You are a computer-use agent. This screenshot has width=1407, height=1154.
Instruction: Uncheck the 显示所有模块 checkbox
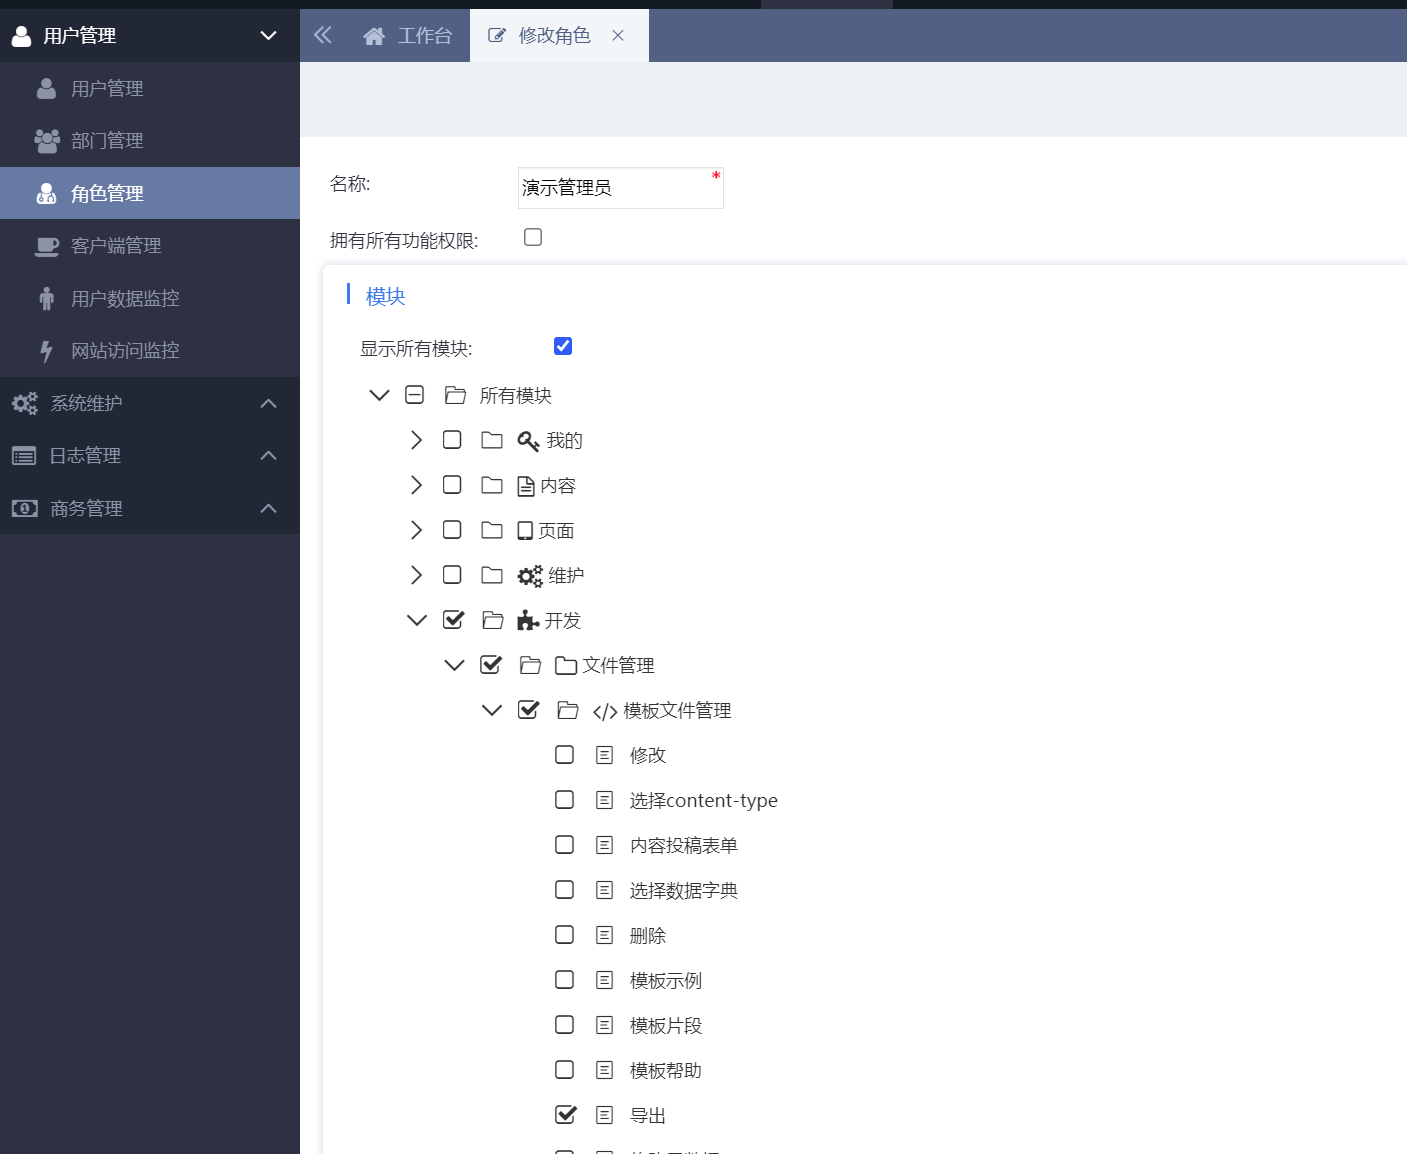563,346
